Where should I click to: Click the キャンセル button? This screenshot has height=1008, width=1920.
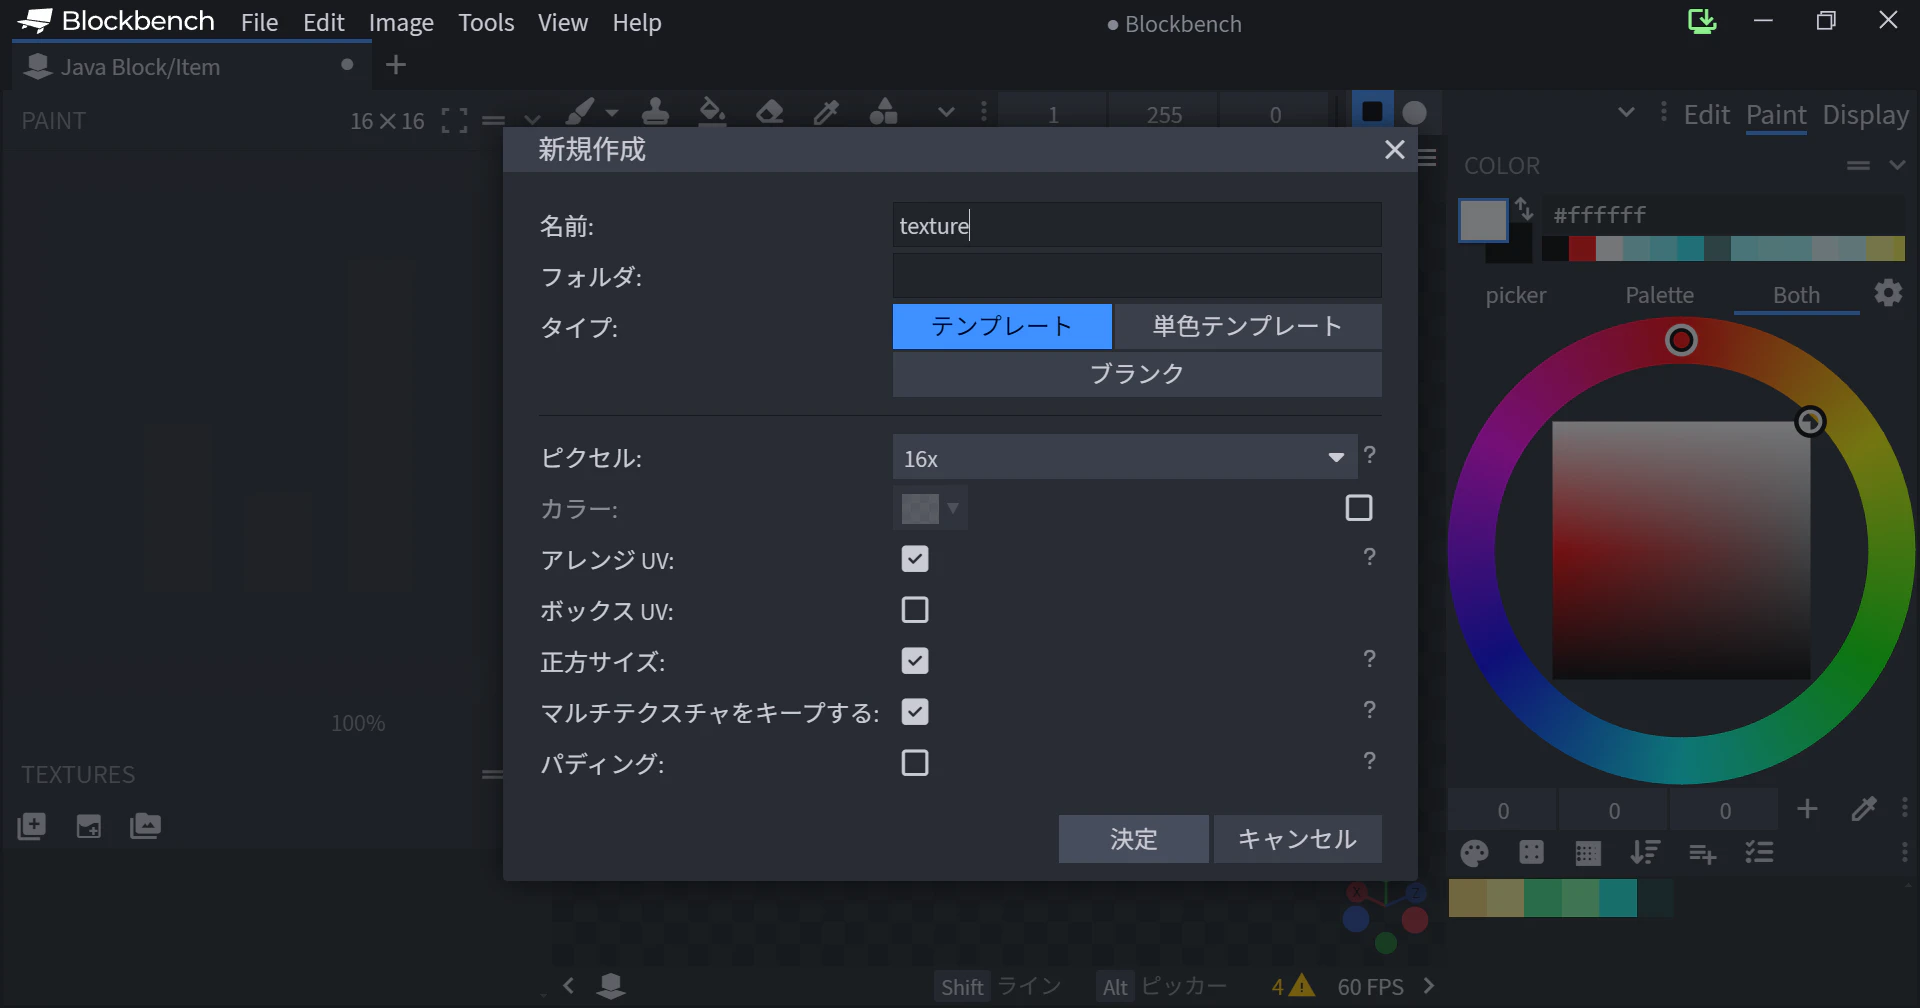pyautogui.click(x=1298, y=839)
